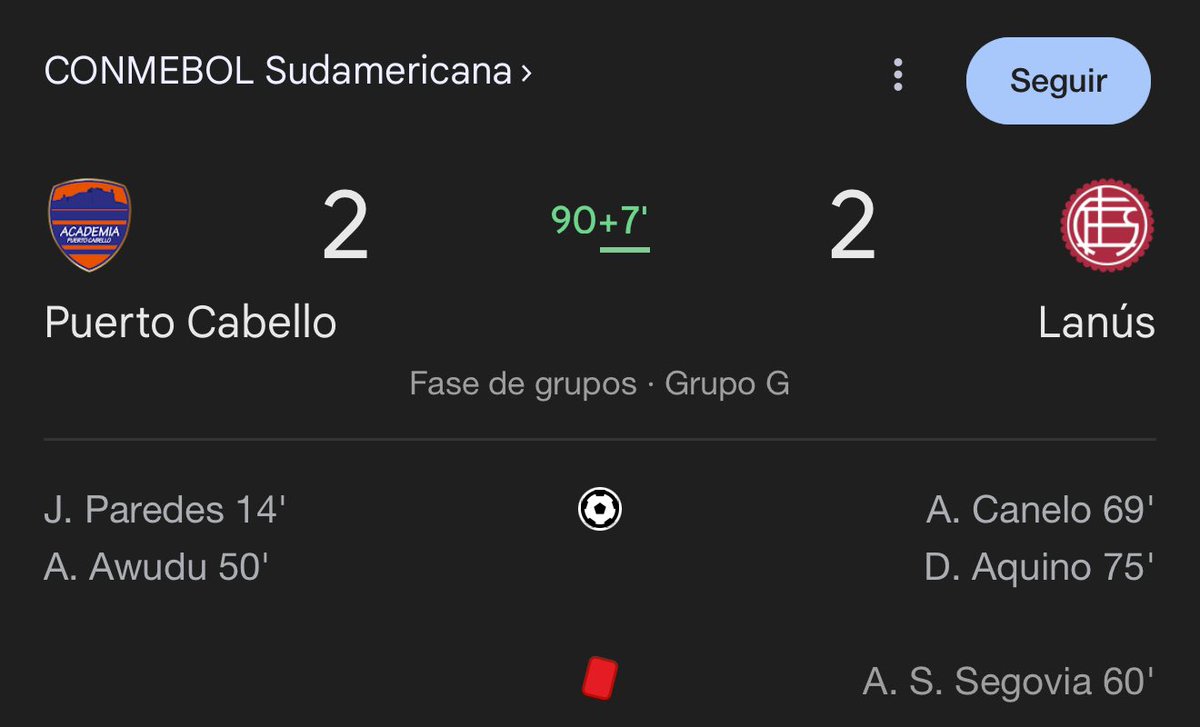The width and height of the screenshot is (1200, 727).
Task: Click Lanús's score of 2
Action: point(853,226)
